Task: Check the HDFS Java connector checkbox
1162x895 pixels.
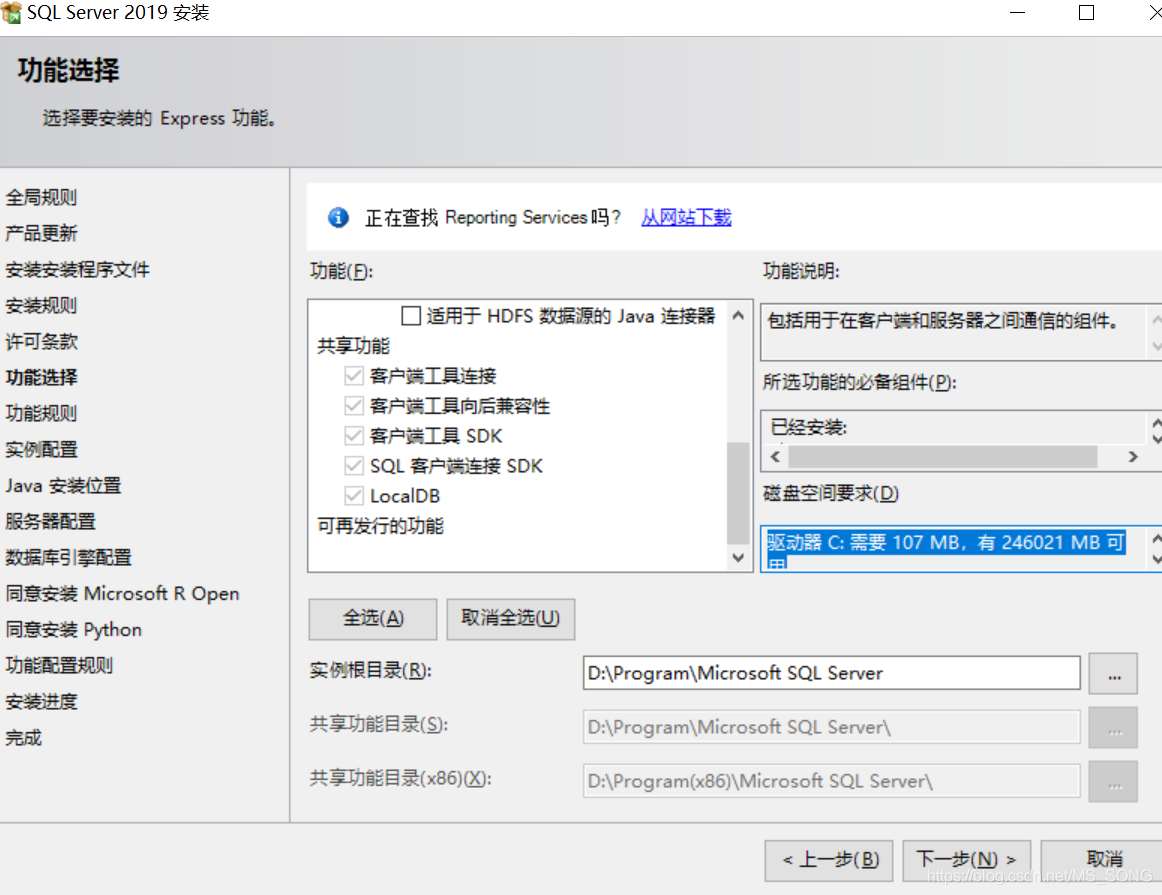Action: pyautogui.click(x=411, y=316)
